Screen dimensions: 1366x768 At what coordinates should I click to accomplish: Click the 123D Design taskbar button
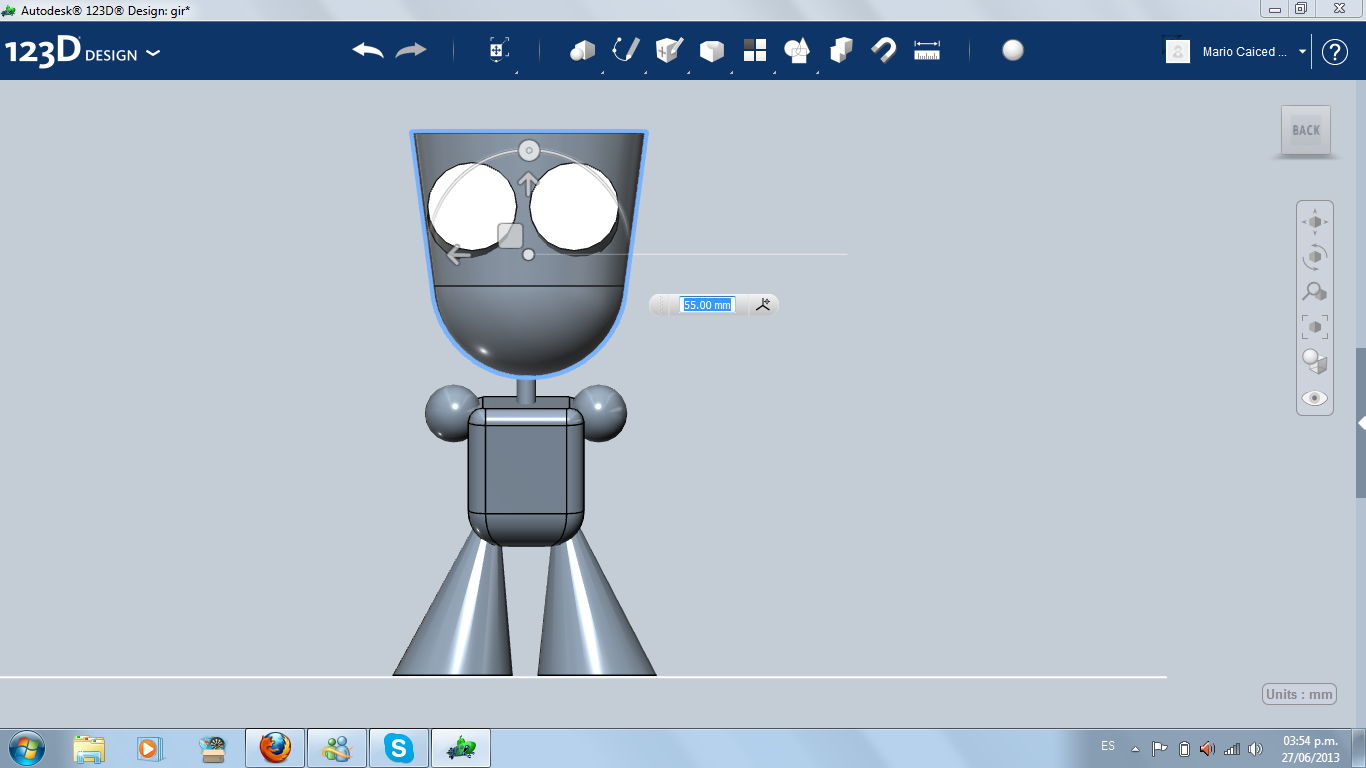pos(461,748)
